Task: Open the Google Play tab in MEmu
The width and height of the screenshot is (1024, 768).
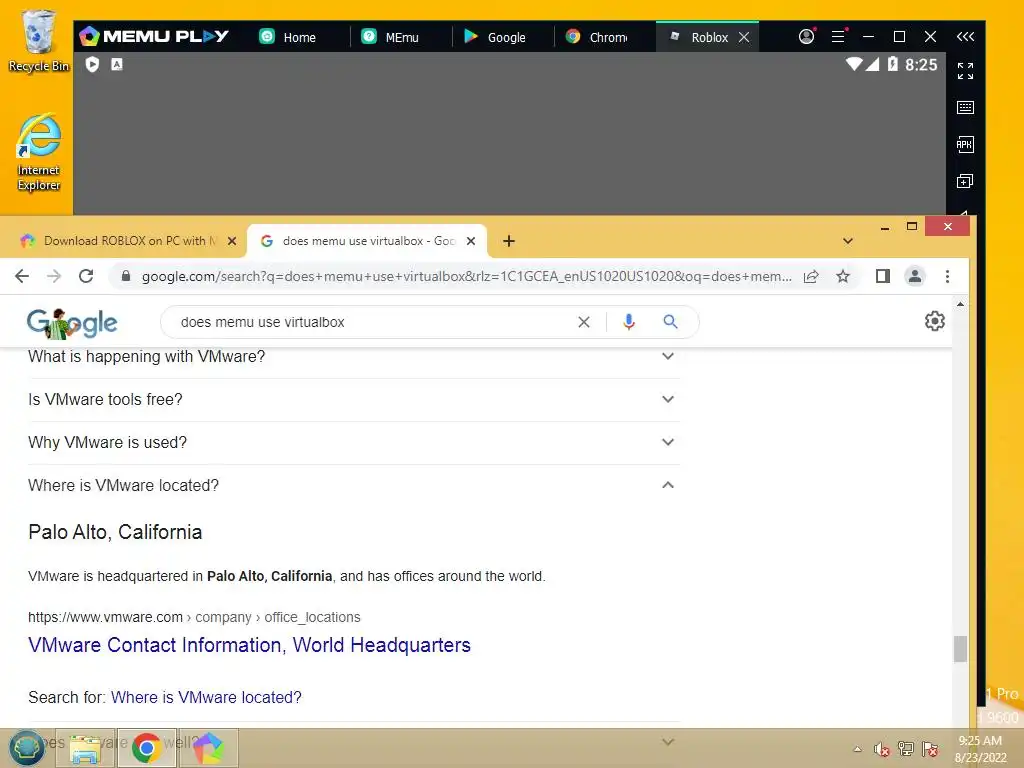Action: [494, 37]
